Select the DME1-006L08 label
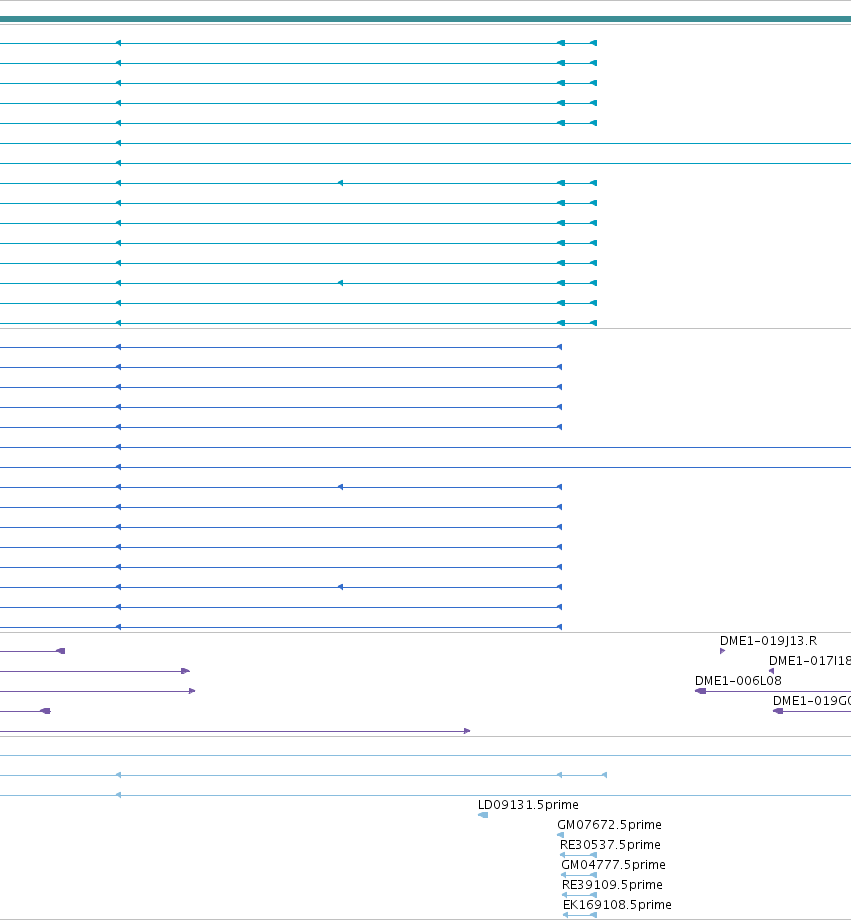The width and height of the screenshot is (851, 920). click(738, 681)
